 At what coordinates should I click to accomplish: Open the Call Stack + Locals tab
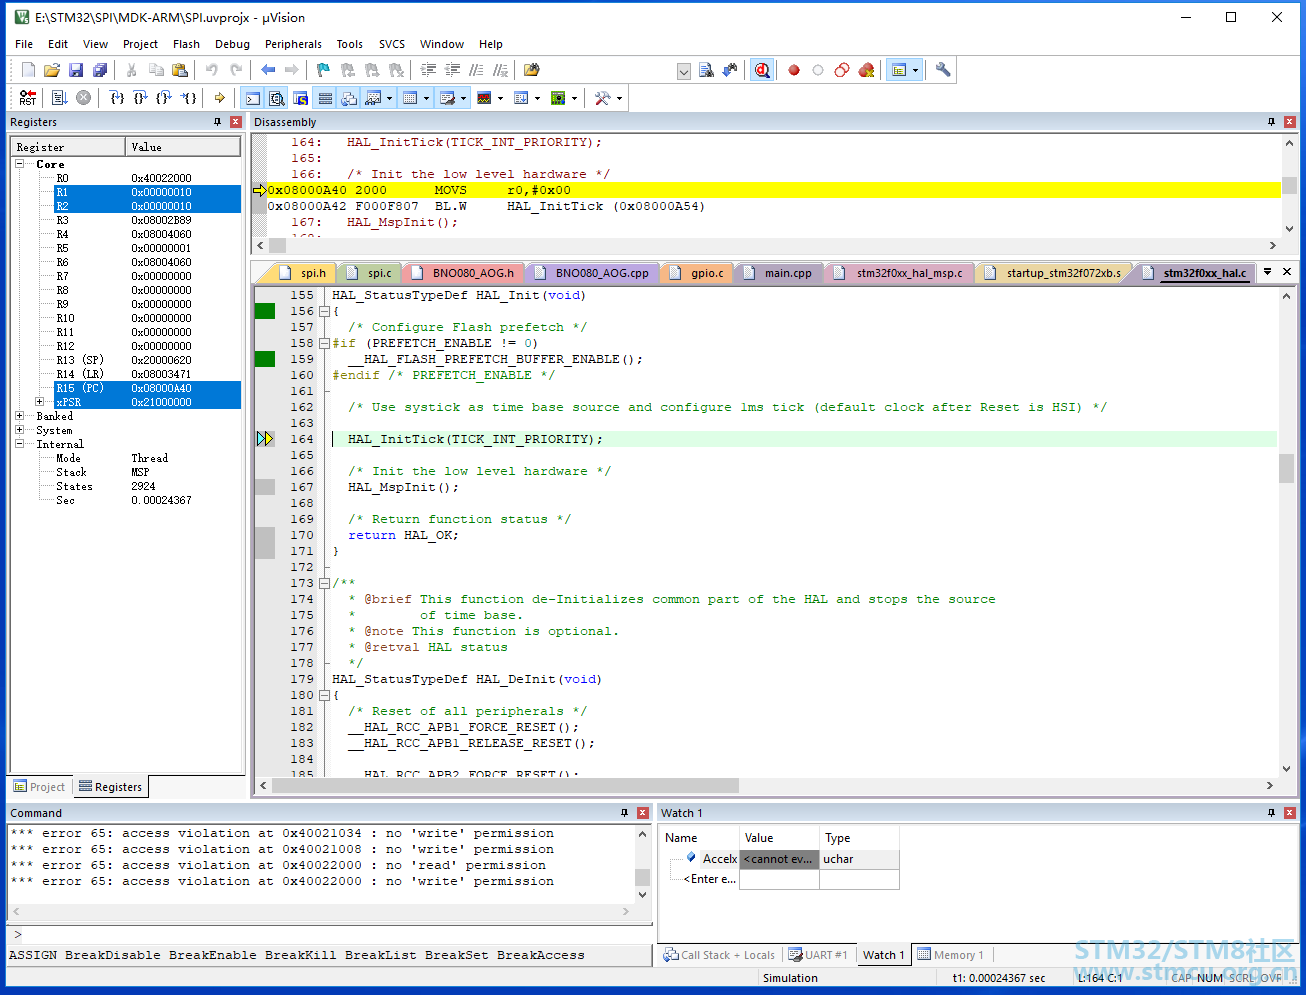(x=719, y=955)
